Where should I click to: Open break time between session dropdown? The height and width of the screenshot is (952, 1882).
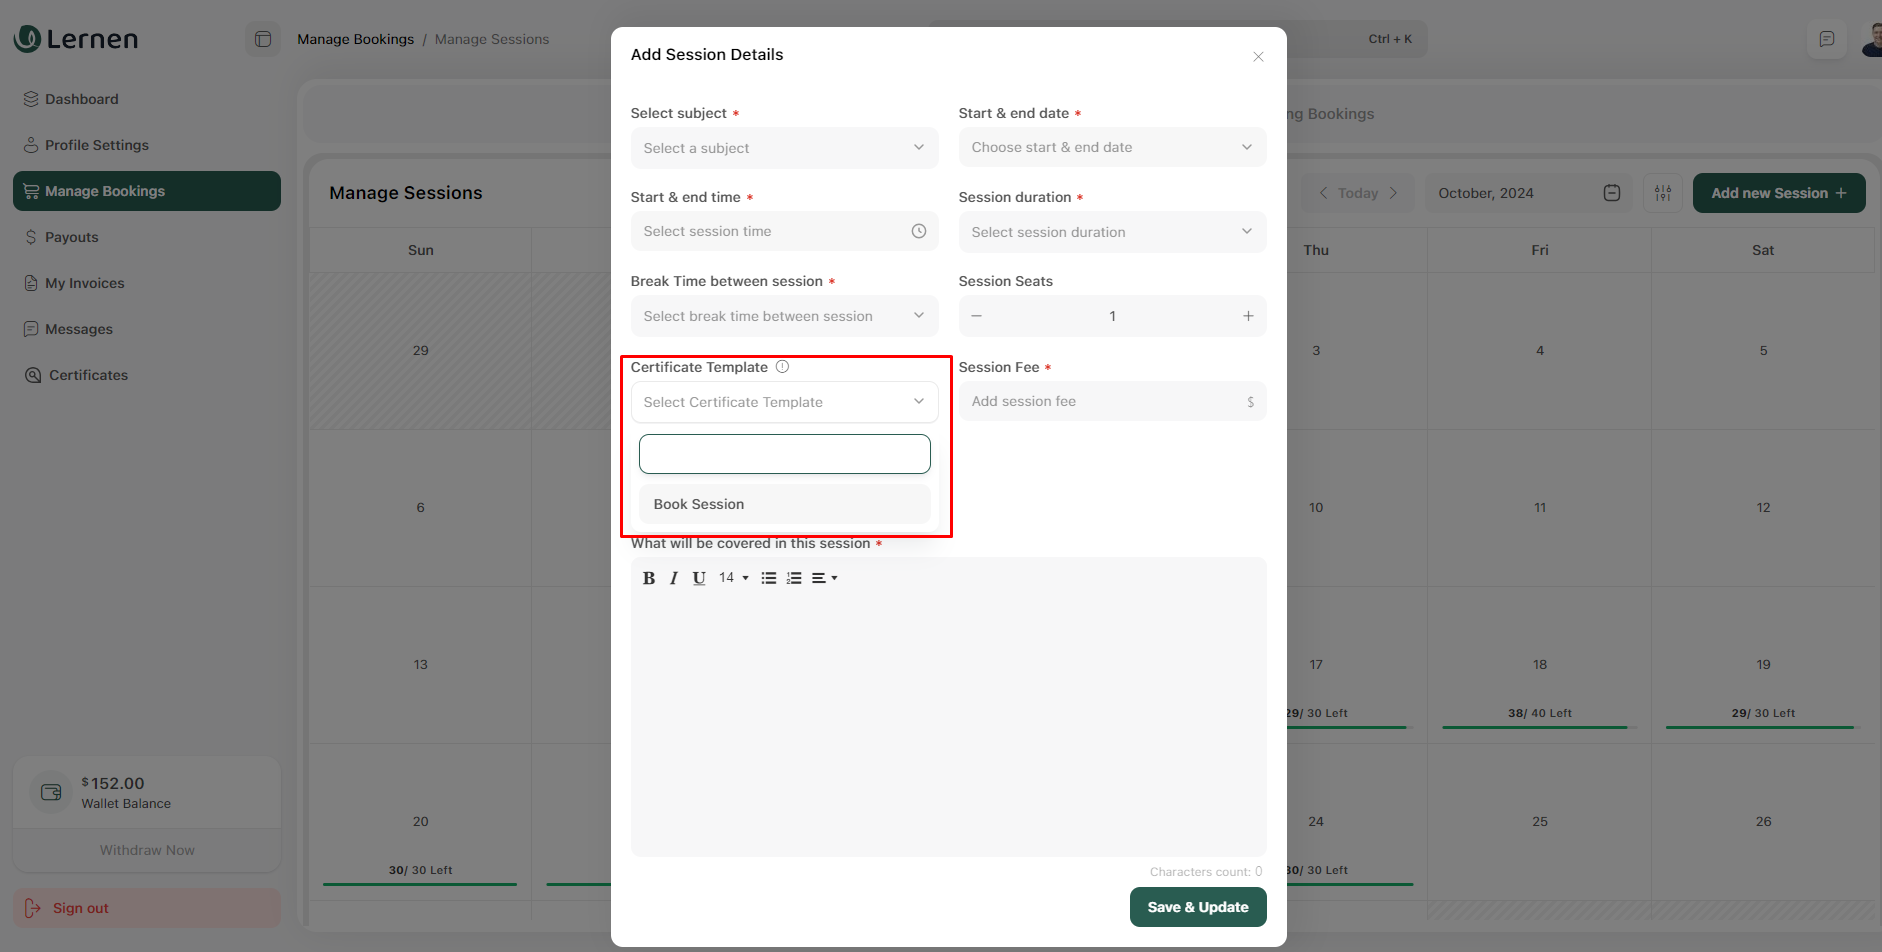[784, 316]
